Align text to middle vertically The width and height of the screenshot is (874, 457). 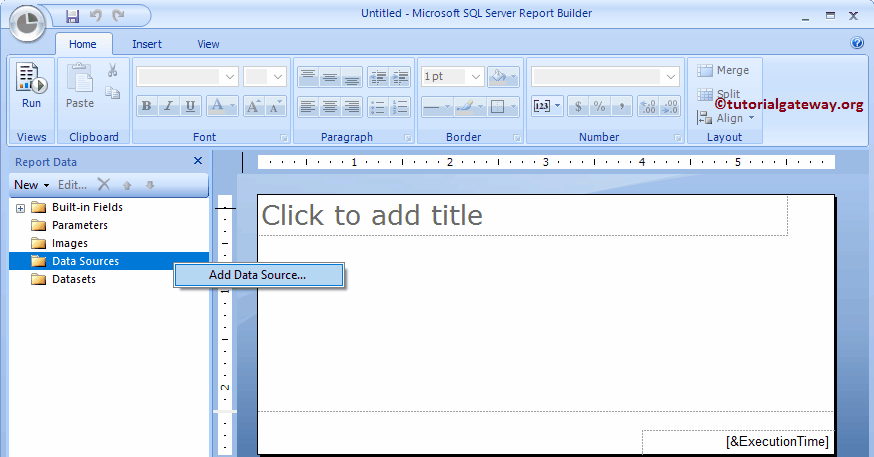point(329,77)
